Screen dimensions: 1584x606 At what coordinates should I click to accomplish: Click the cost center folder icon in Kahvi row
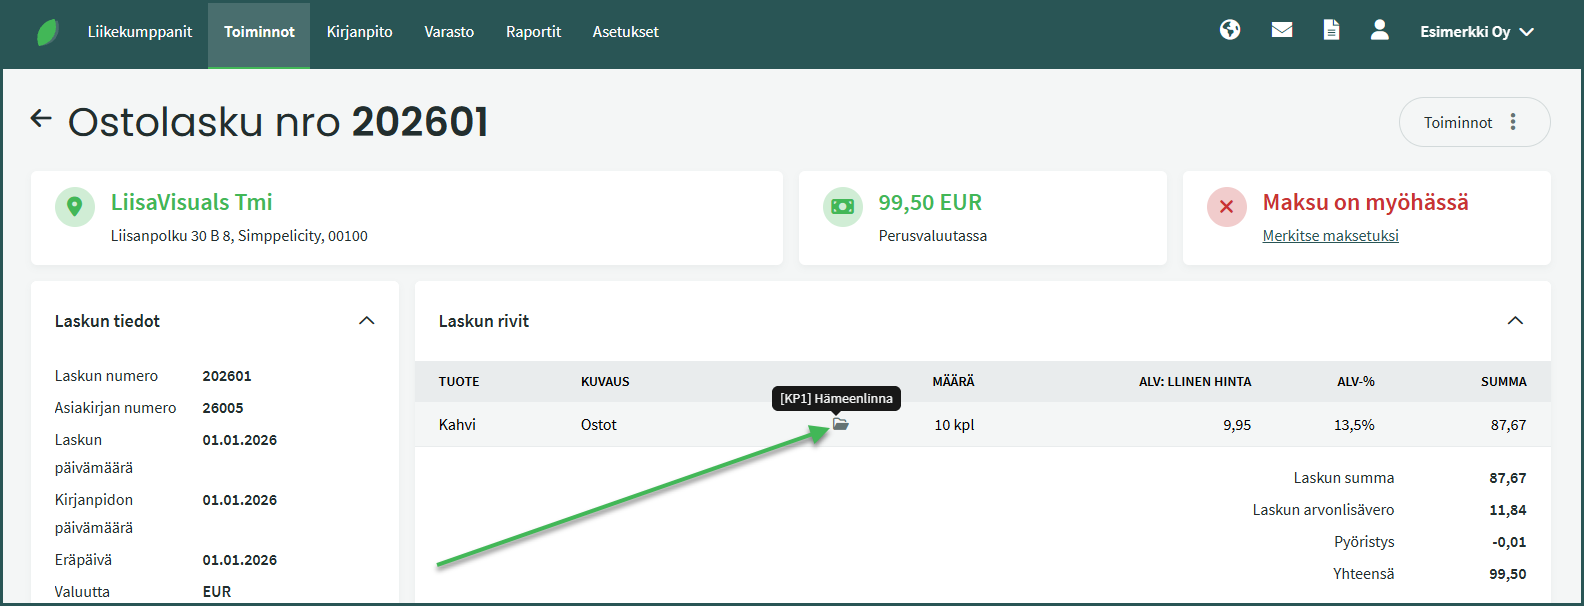click(x=841, y=424)
